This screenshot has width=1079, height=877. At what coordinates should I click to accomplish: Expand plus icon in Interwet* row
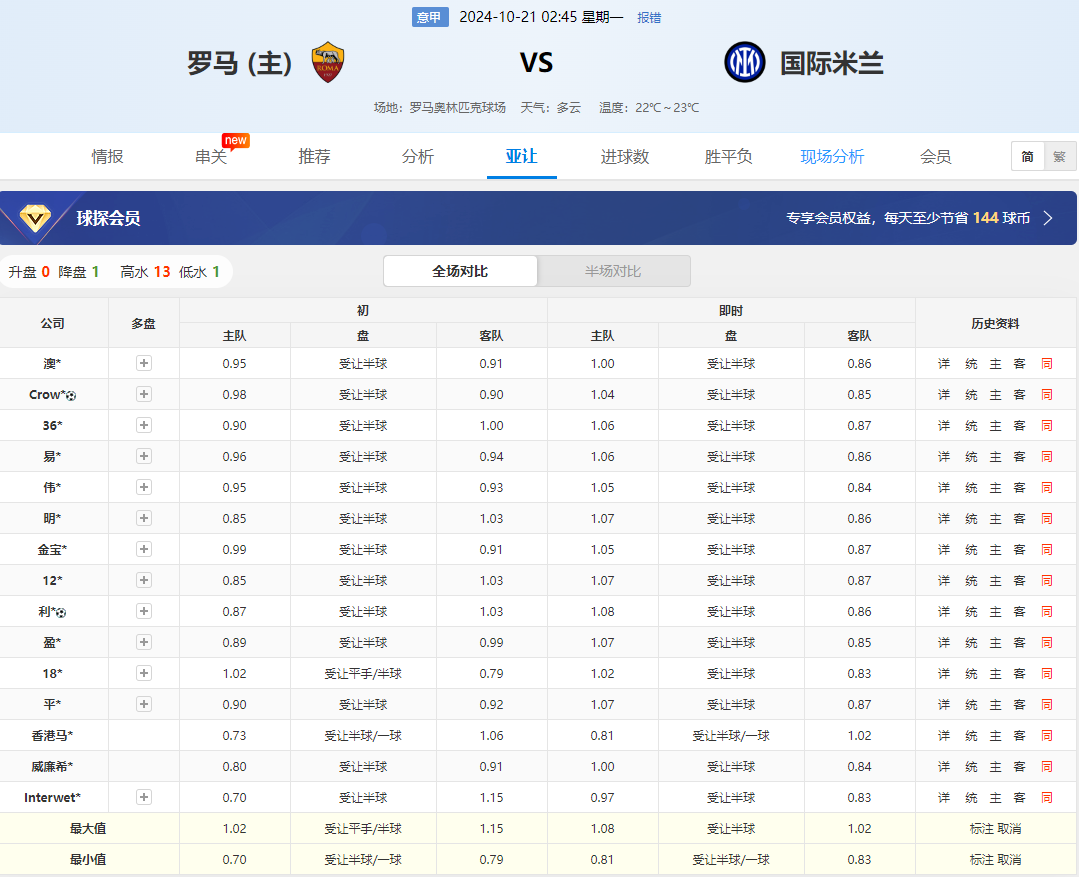(144, 798)
